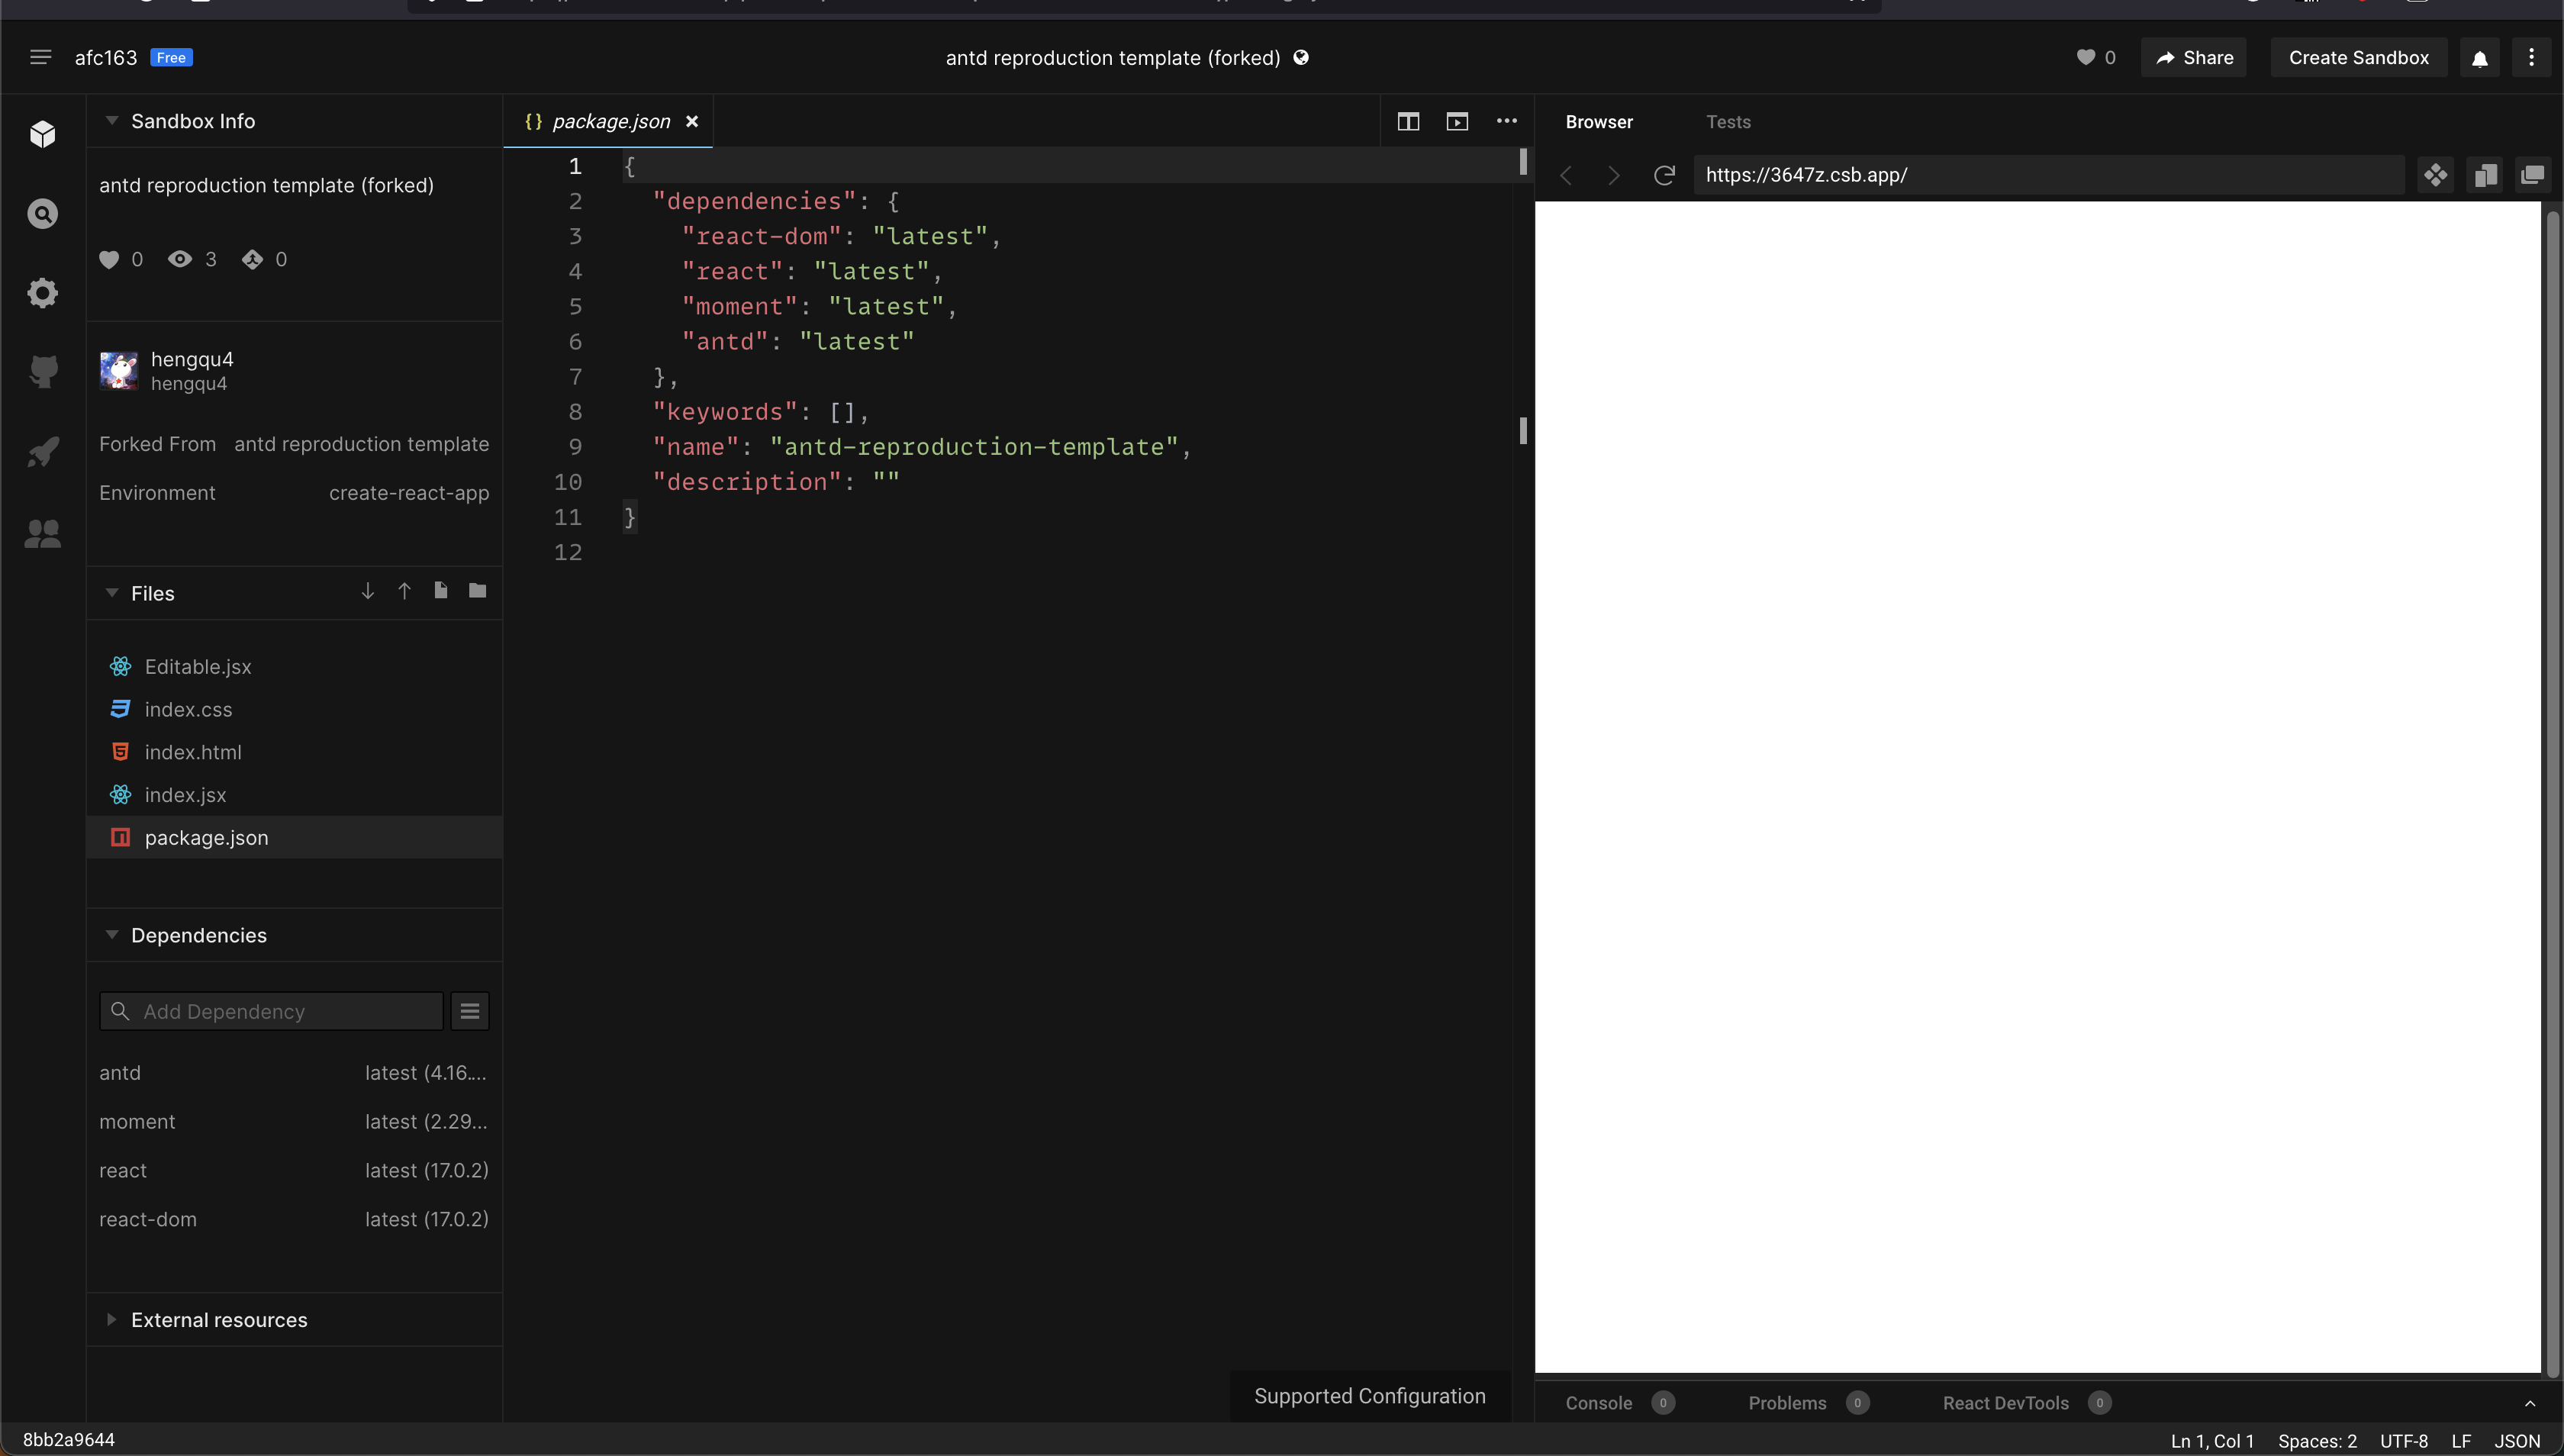Viewport: 2564px width, 1456px height.
Task: Toggle the notifications bell
Action: [2480, 57]
